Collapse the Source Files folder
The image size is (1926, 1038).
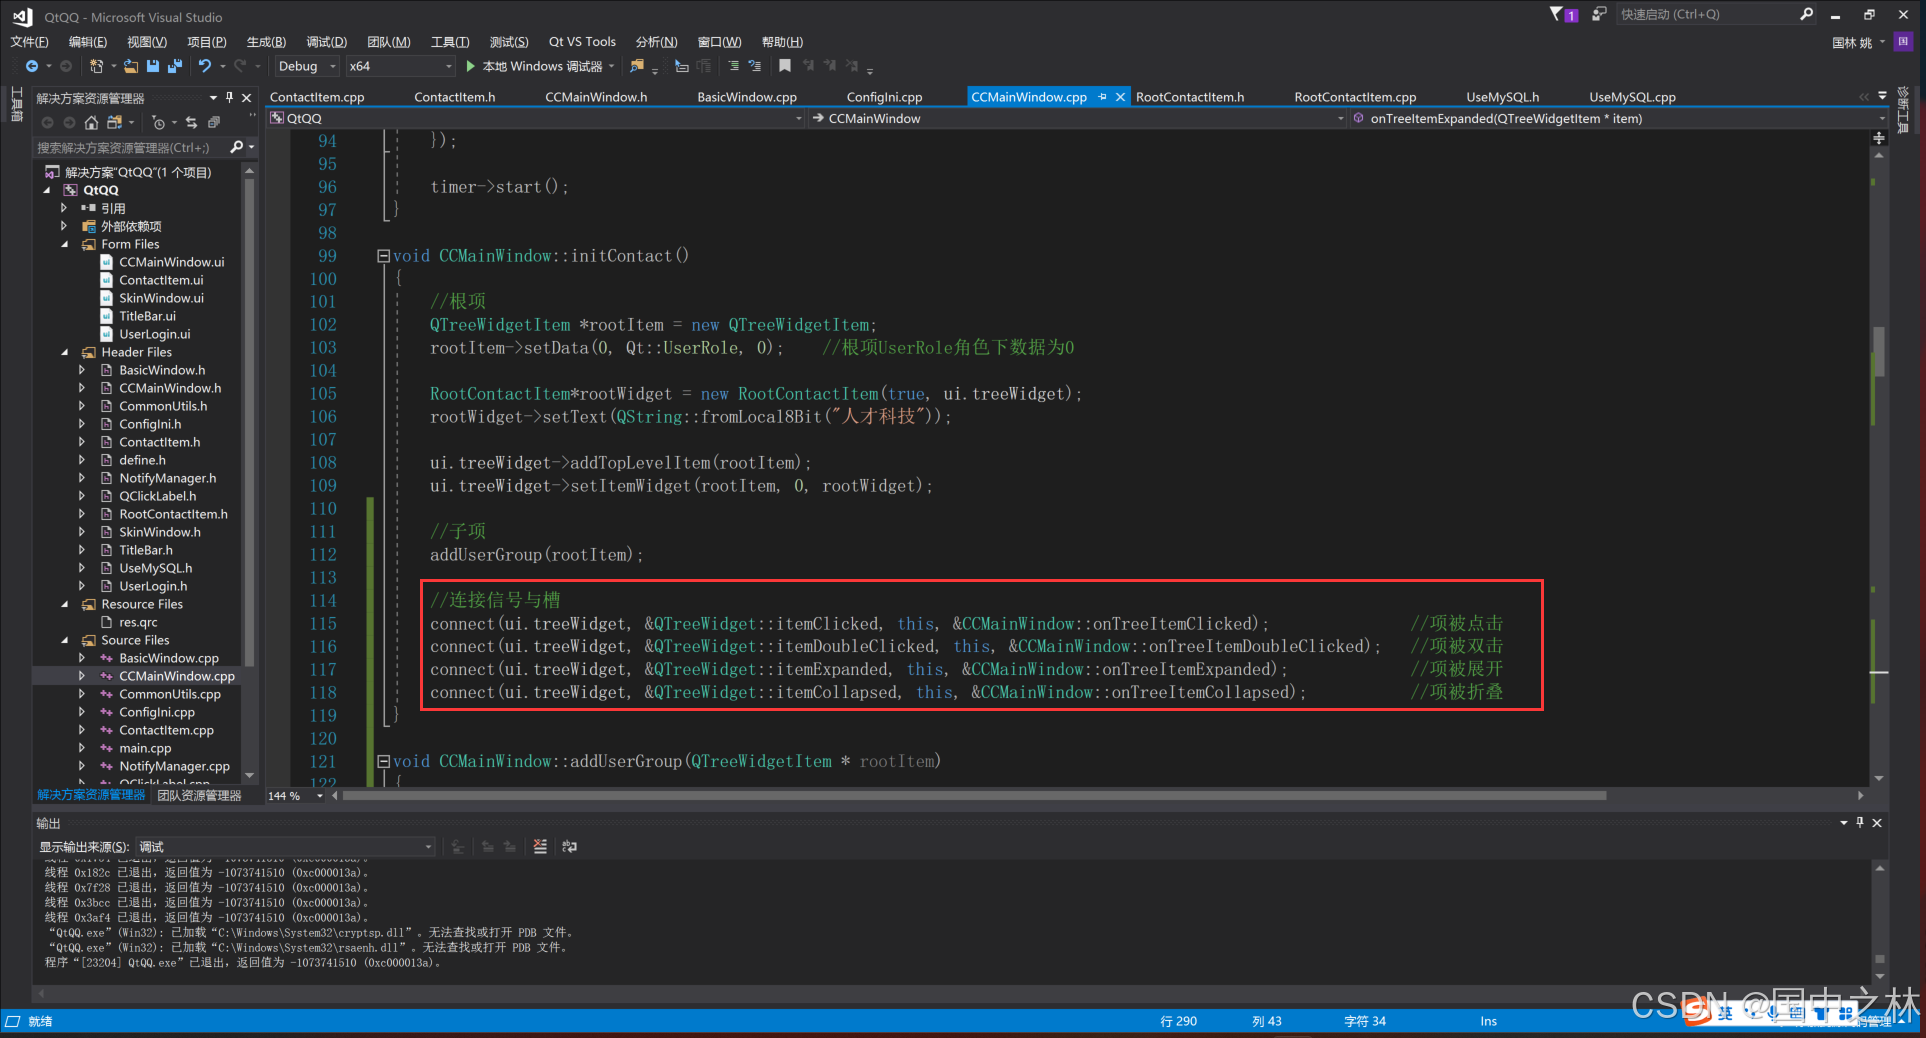click(65, 640)
